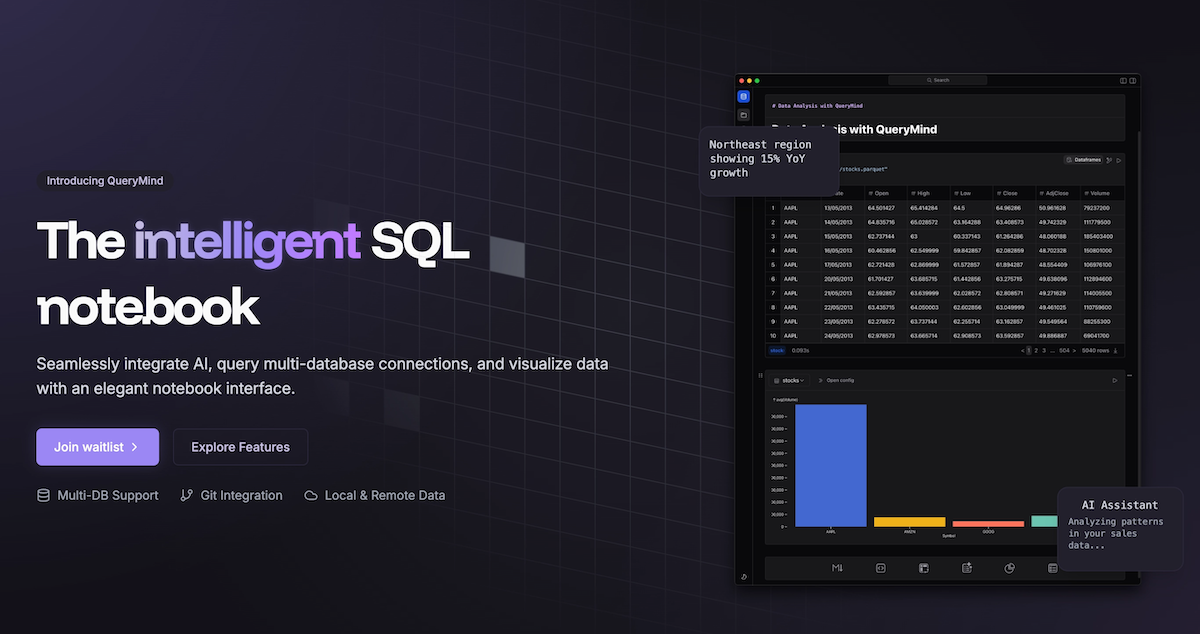1200x634 pixels.
Task: Click the Search field in the window title bar
Action: click(938, 80)
